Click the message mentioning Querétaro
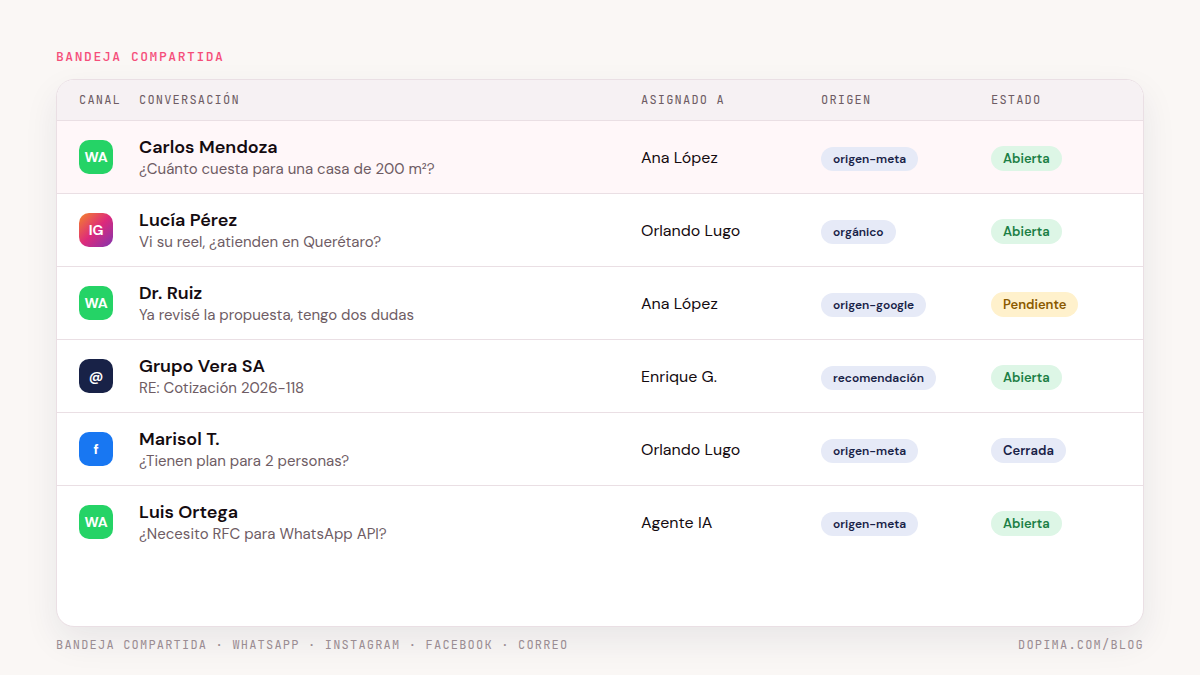The width and height of the screenshot is (1200, 675). (x=260, y=242)
